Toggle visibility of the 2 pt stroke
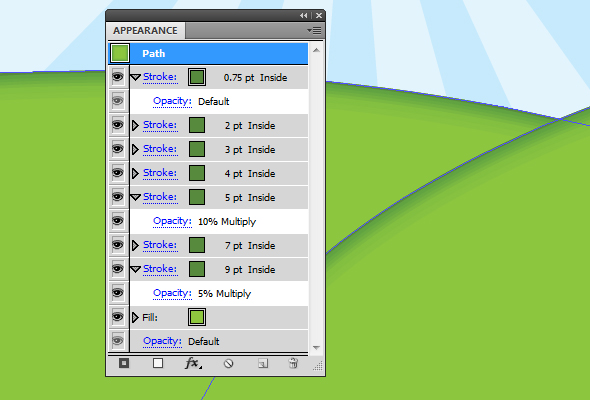The width and height of the screenshot is (590, 400). (118, 125)
